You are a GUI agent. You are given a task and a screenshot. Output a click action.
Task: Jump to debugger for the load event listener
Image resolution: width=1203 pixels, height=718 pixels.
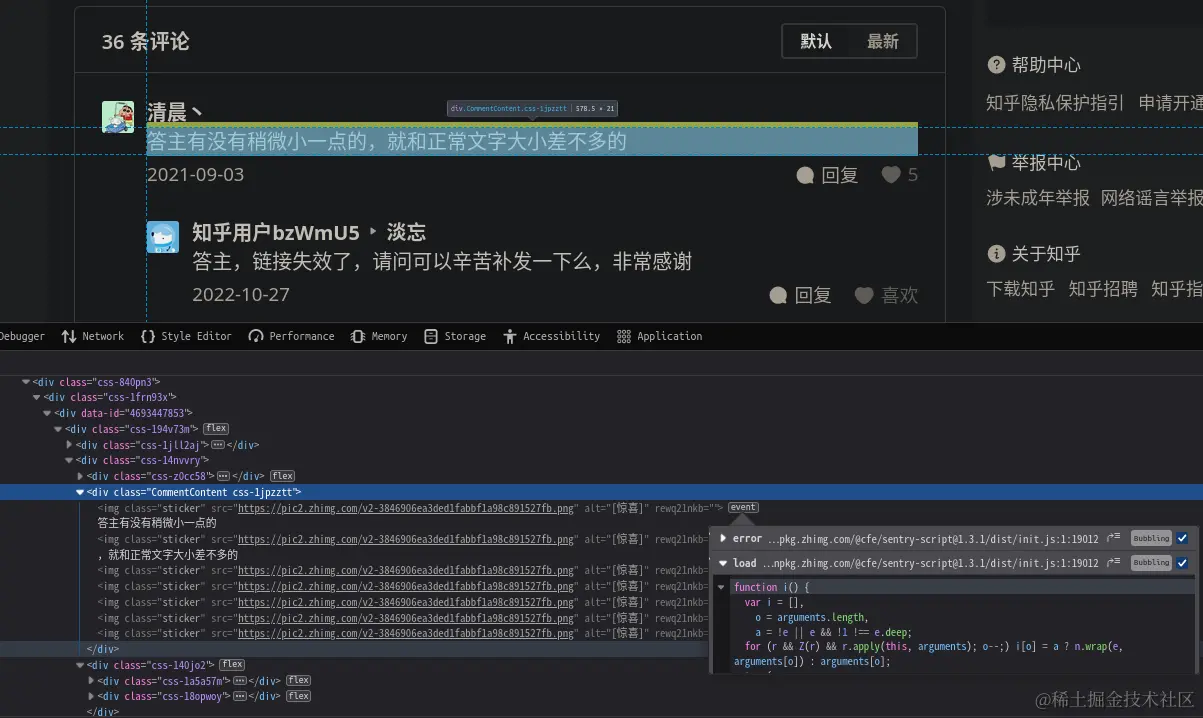click(x=1114, y=563)
